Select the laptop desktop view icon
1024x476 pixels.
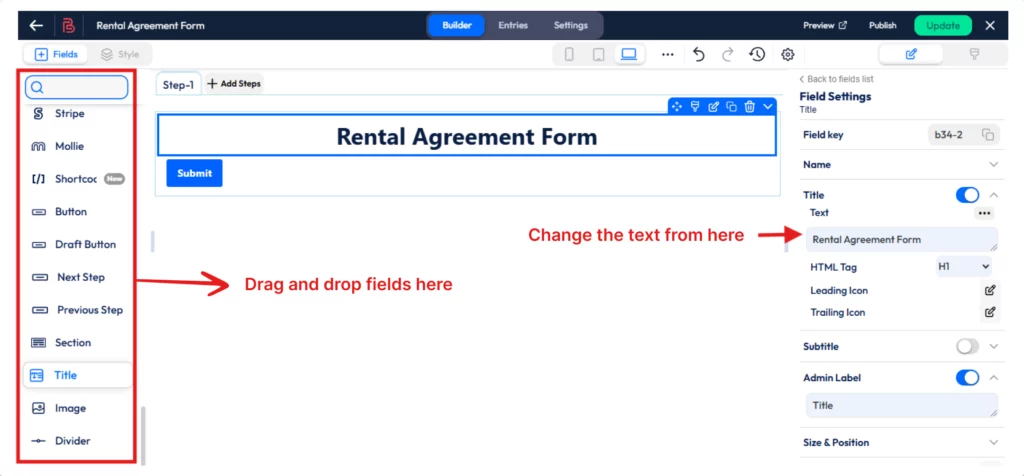coord(629,54)
